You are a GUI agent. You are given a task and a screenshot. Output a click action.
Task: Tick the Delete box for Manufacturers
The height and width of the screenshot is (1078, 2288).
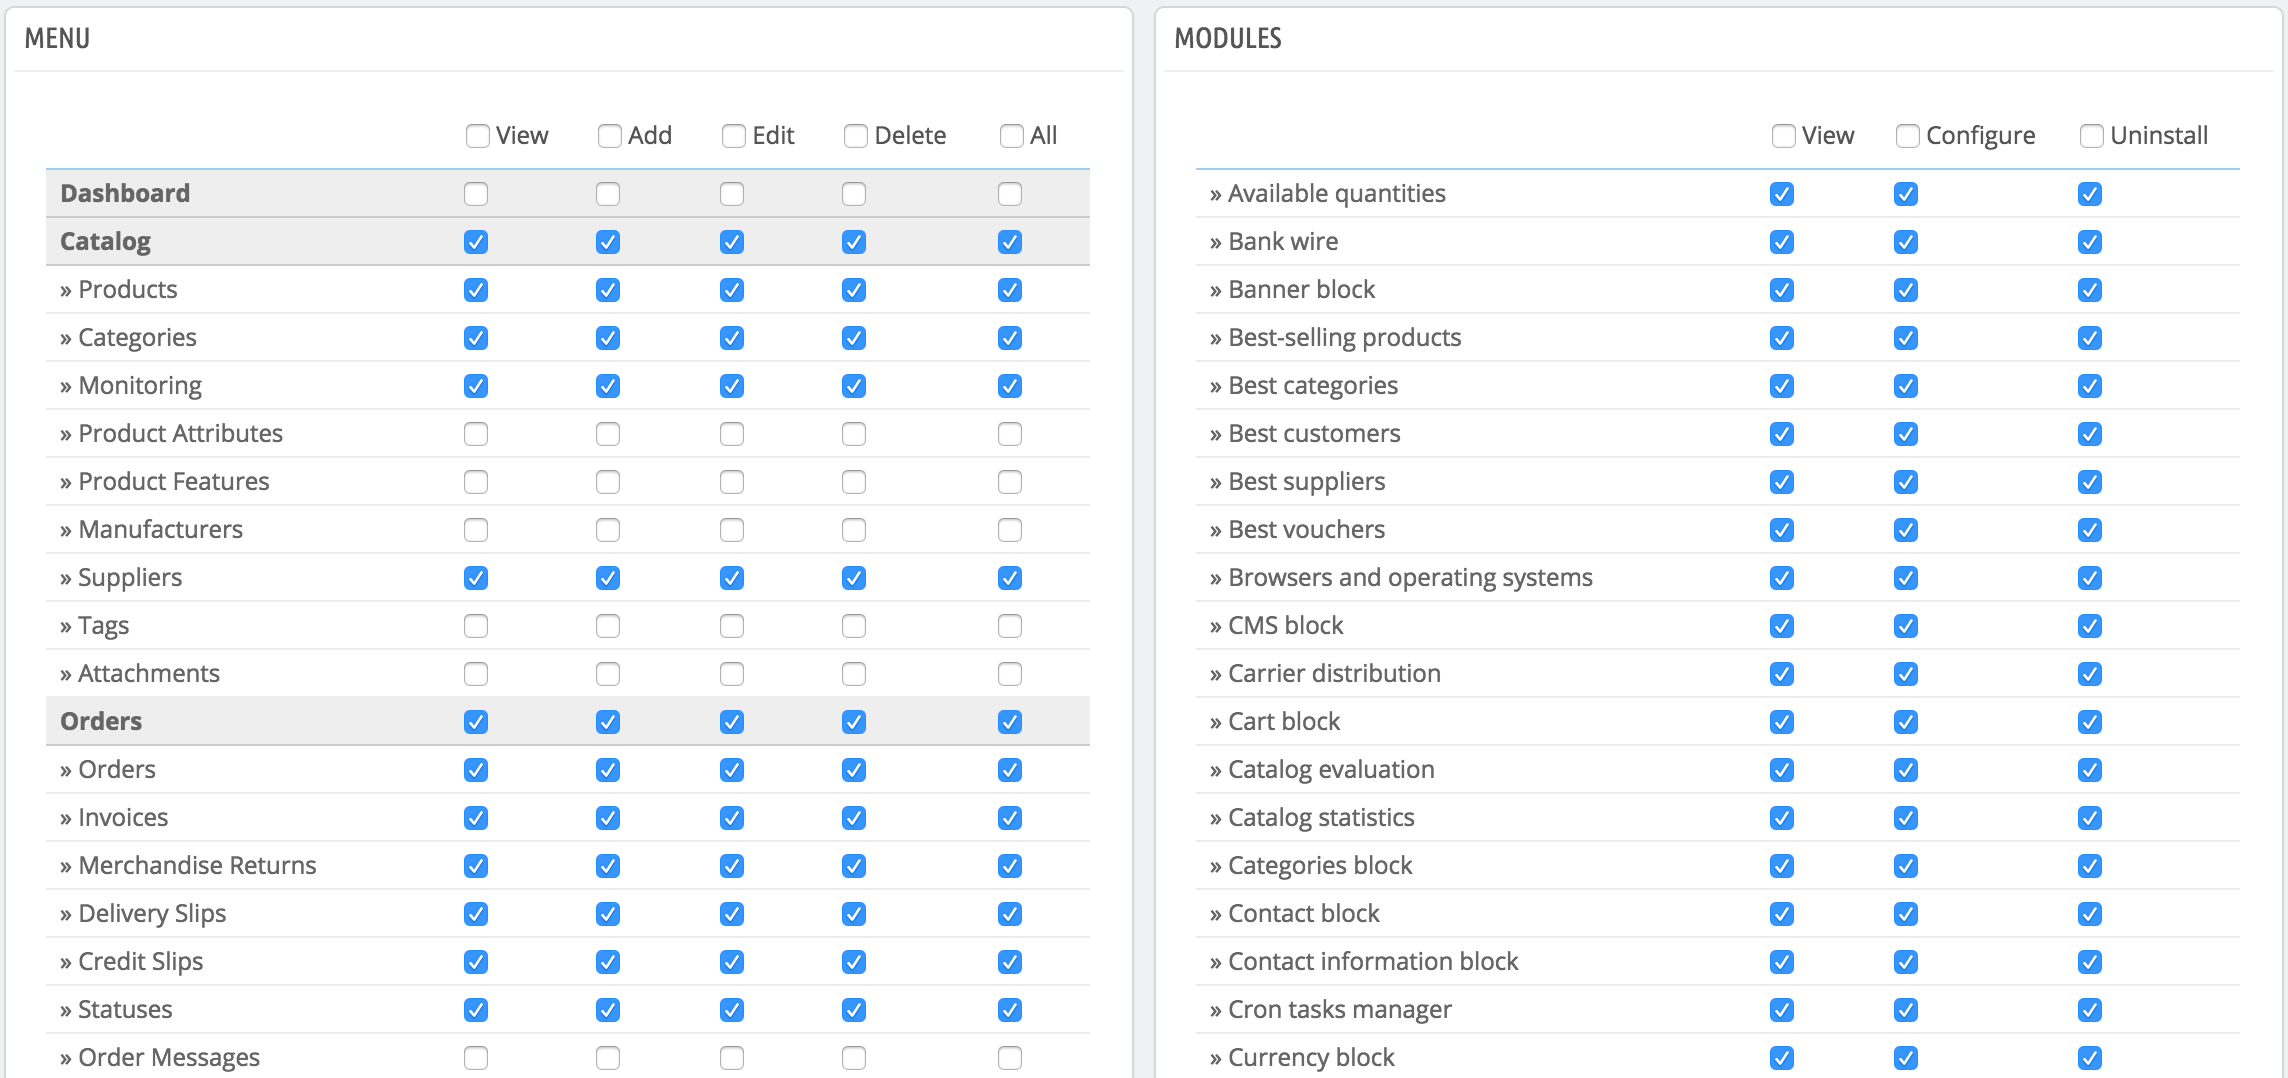(854, 530)
